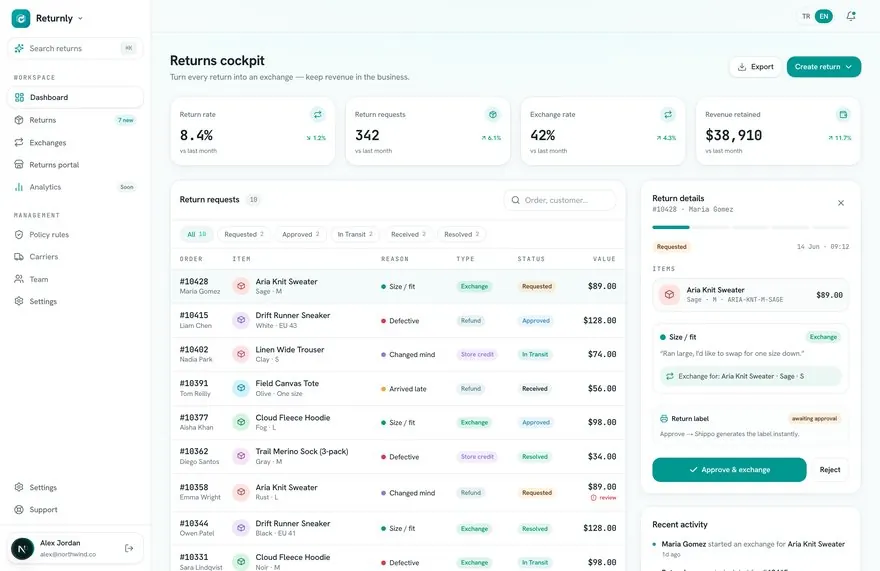Close the Return details panel
The image size is (880, 571).
(841, 203)
